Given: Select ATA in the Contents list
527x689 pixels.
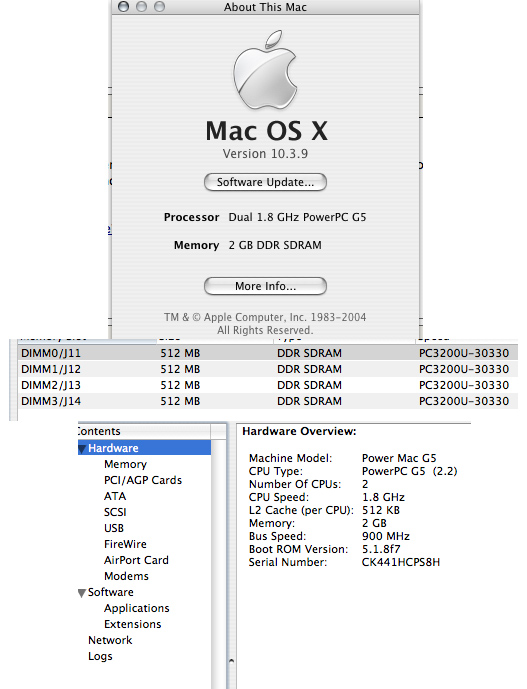Looking at the screenshot, I should pos(115,496).
